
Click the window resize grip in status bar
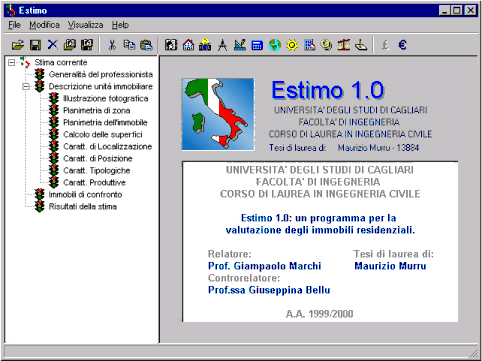[x=474, y=352]
